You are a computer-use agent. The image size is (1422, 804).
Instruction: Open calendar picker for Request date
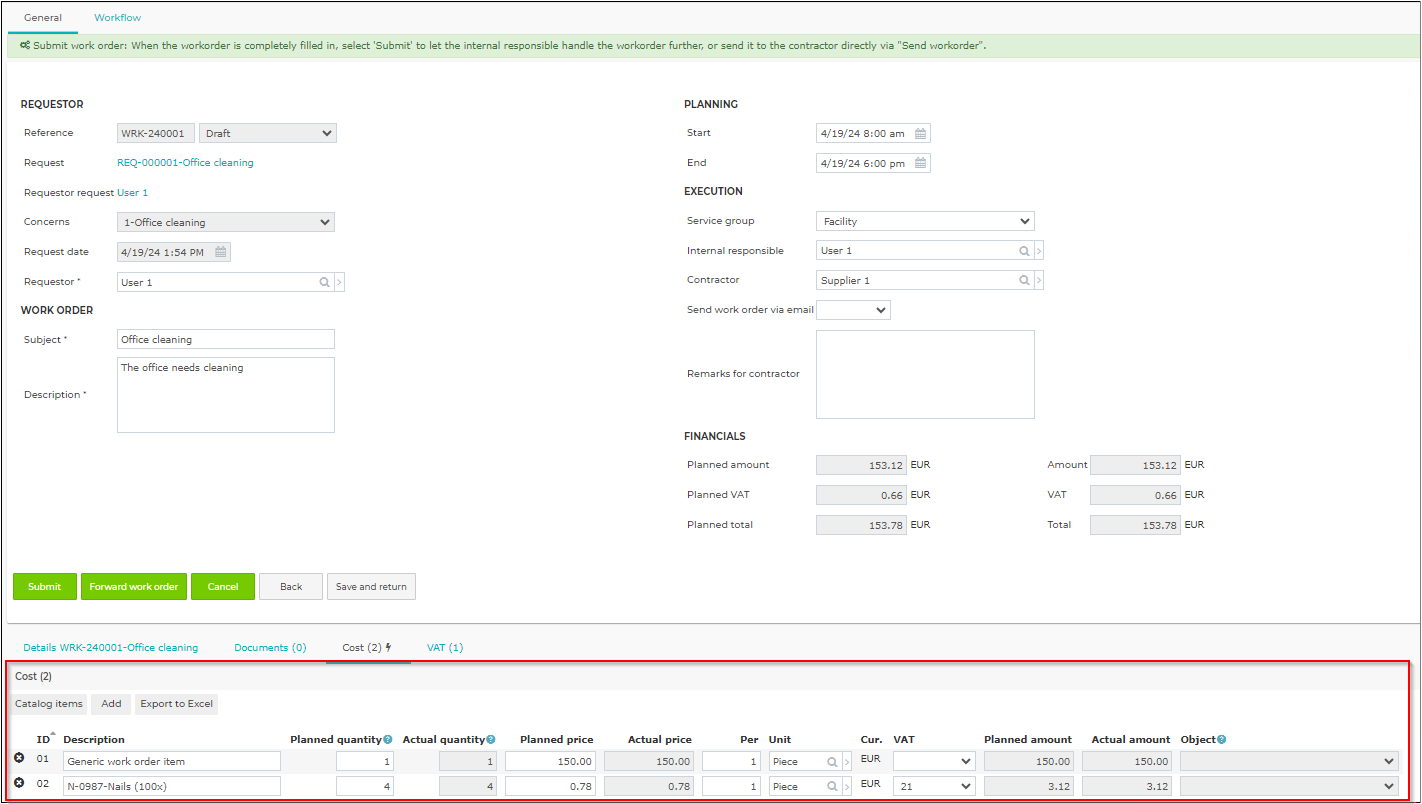[221, 252]
